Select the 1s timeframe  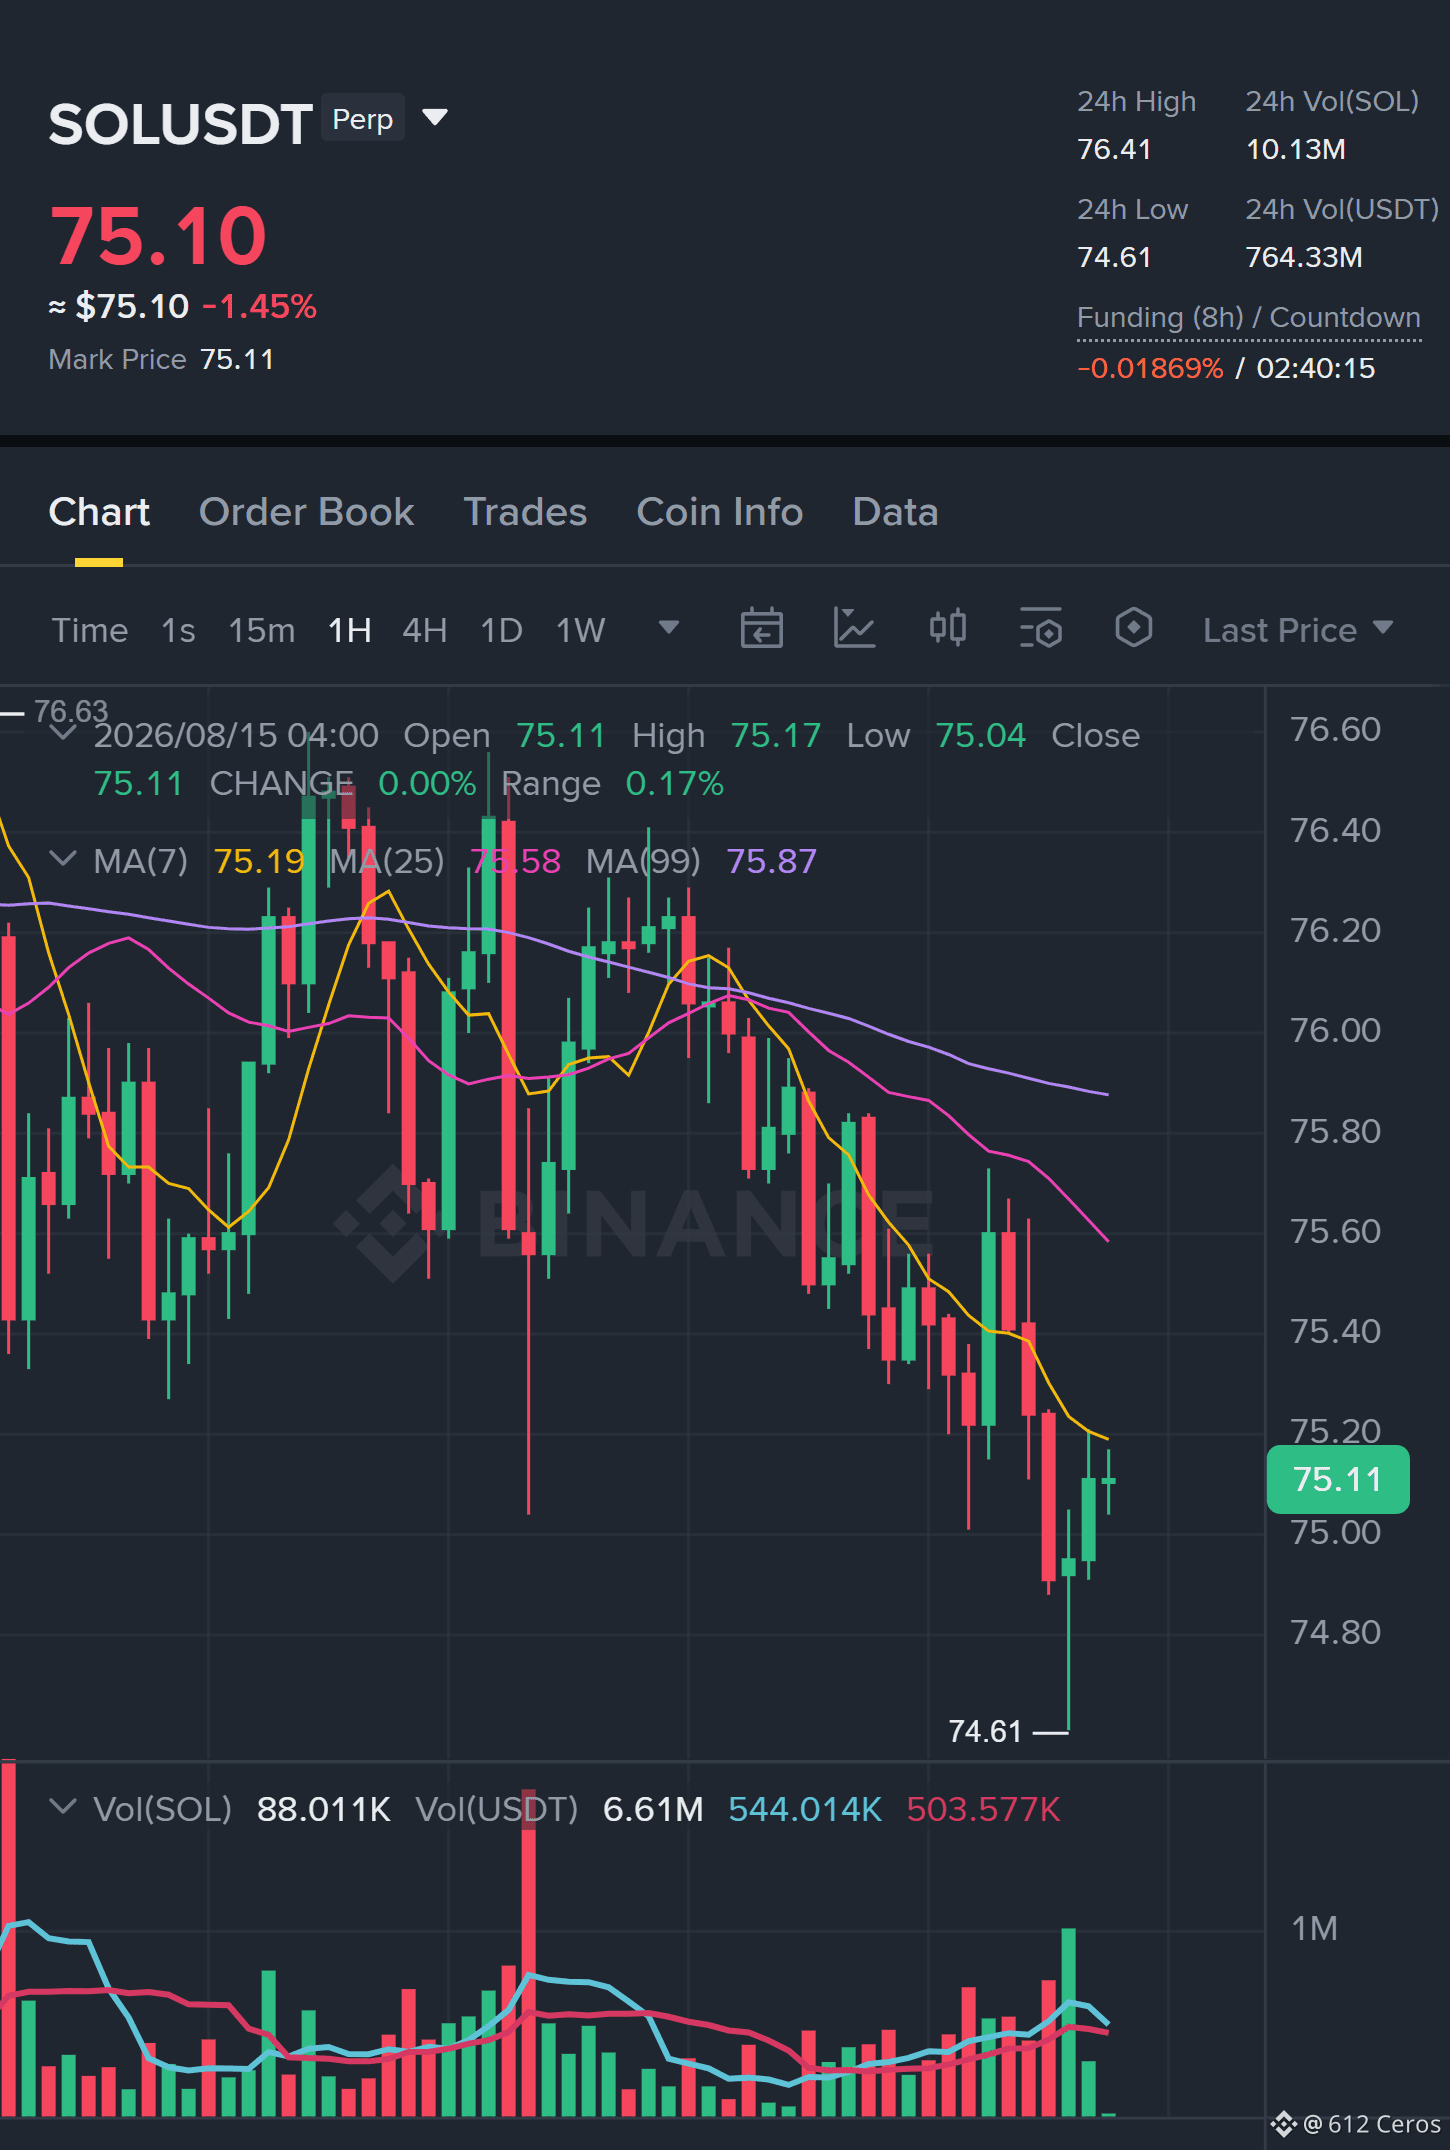(178, 630)
